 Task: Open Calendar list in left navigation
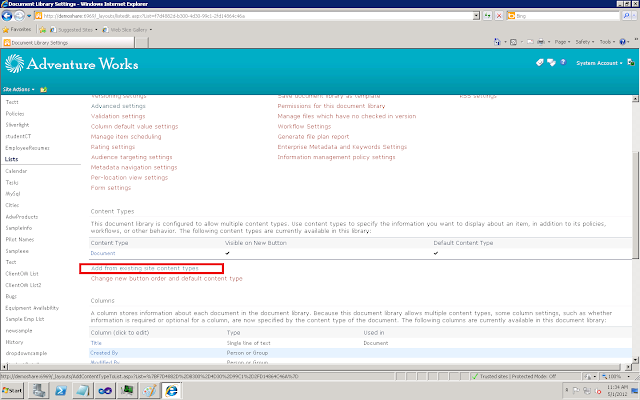[16, 171]
